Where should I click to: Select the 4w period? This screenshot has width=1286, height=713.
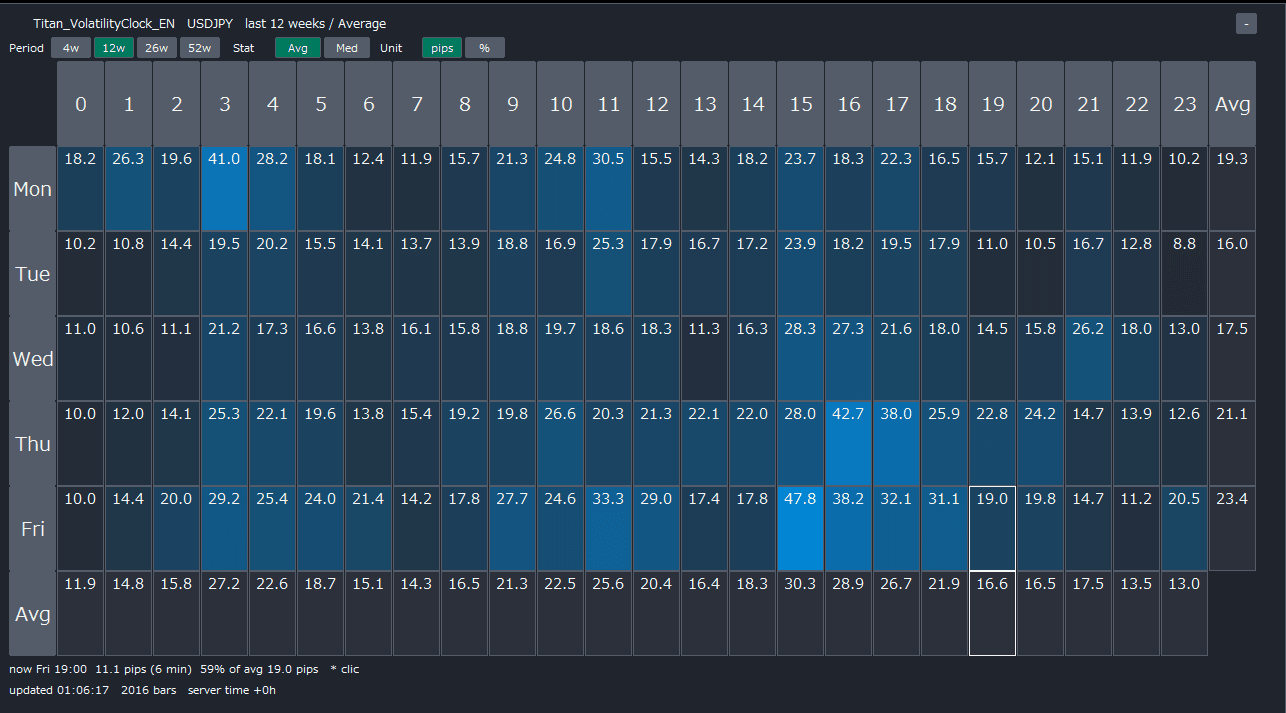click(x=71, y=48)
